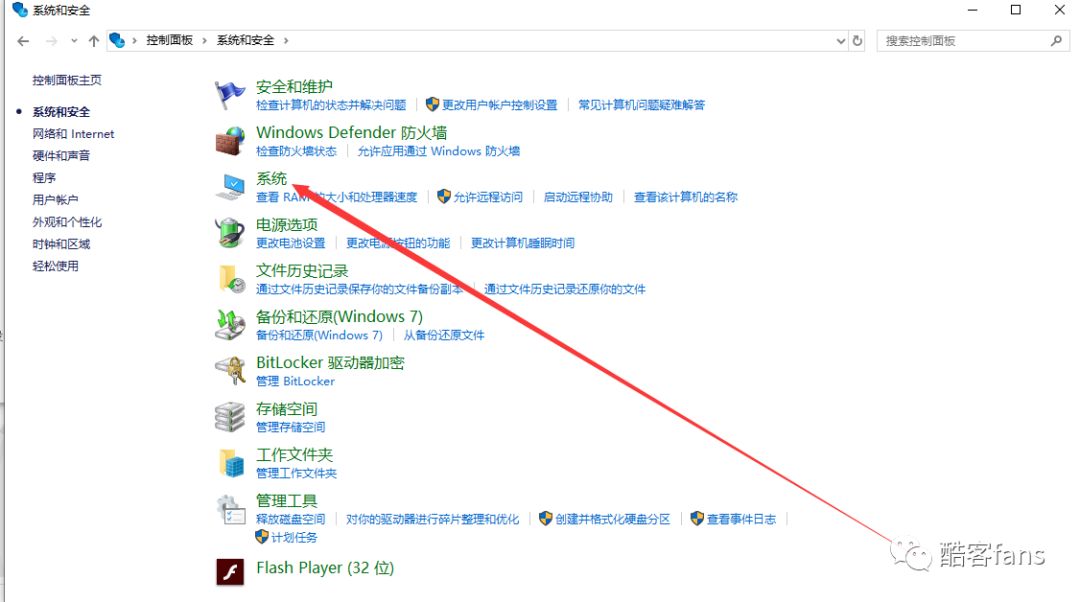Expand chevron after 系统和安全 breadcrumb
1080x602 pixels.
(x=286, y=41)
